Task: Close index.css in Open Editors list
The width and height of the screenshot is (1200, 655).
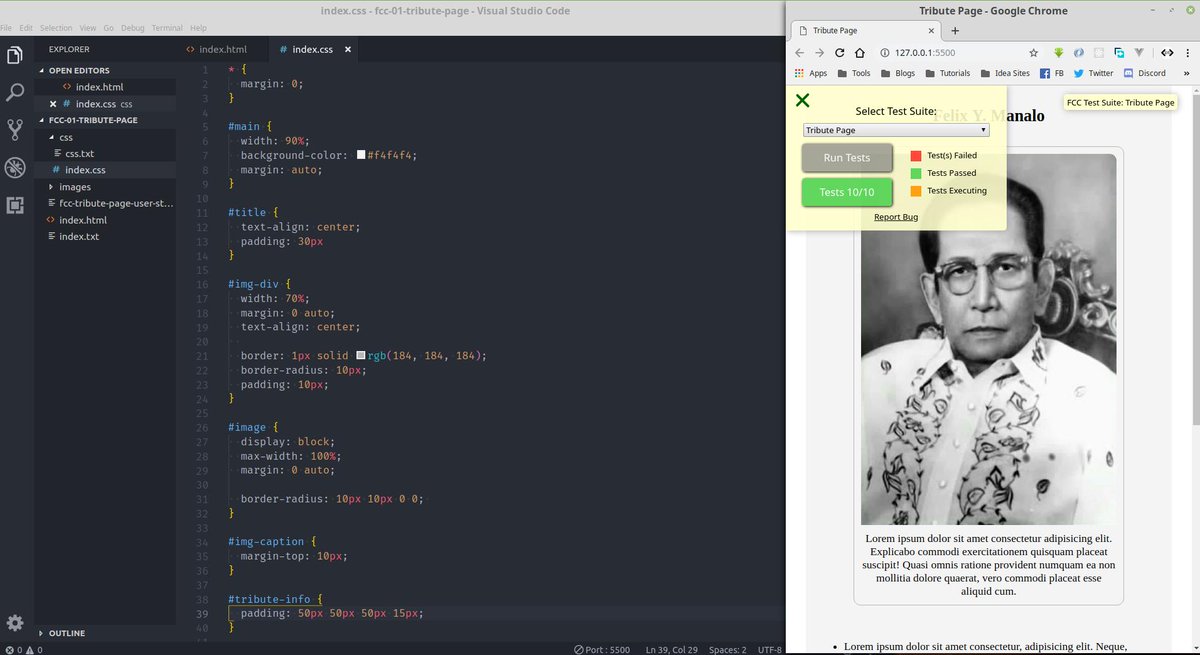Action: pos(53,104)
